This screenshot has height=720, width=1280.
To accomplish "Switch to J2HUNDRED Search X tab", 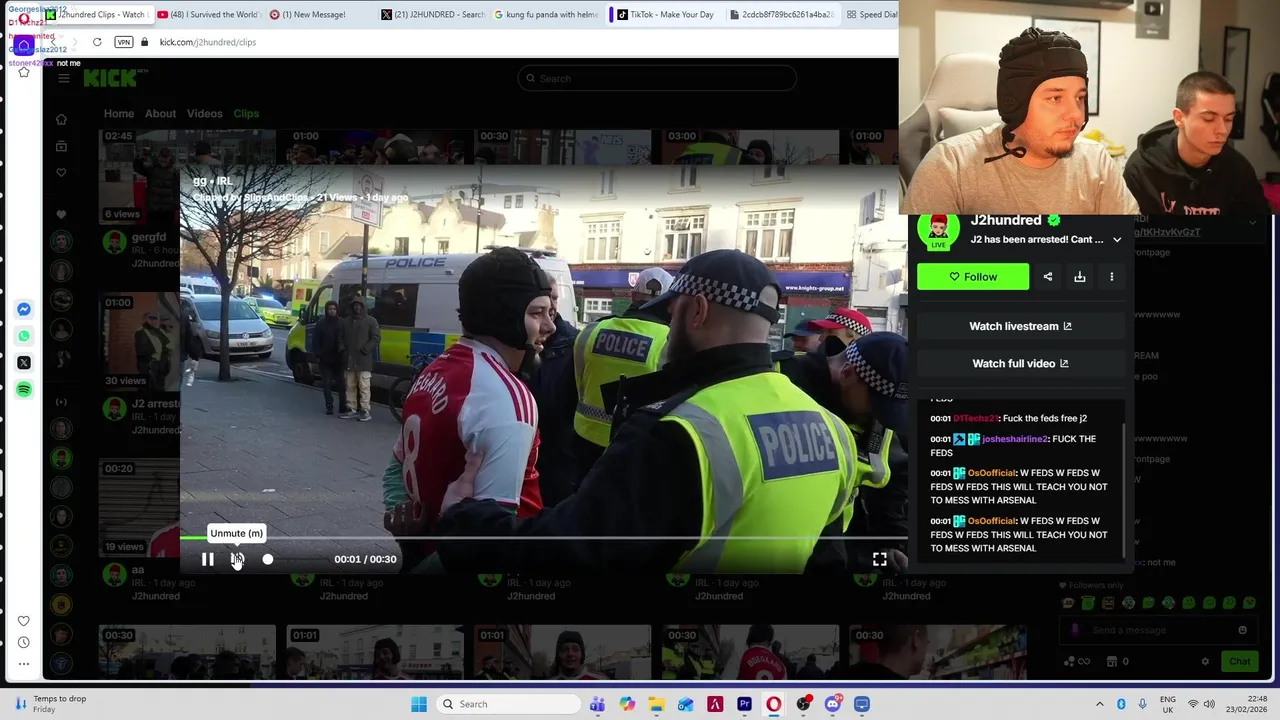I will (432, 14).
